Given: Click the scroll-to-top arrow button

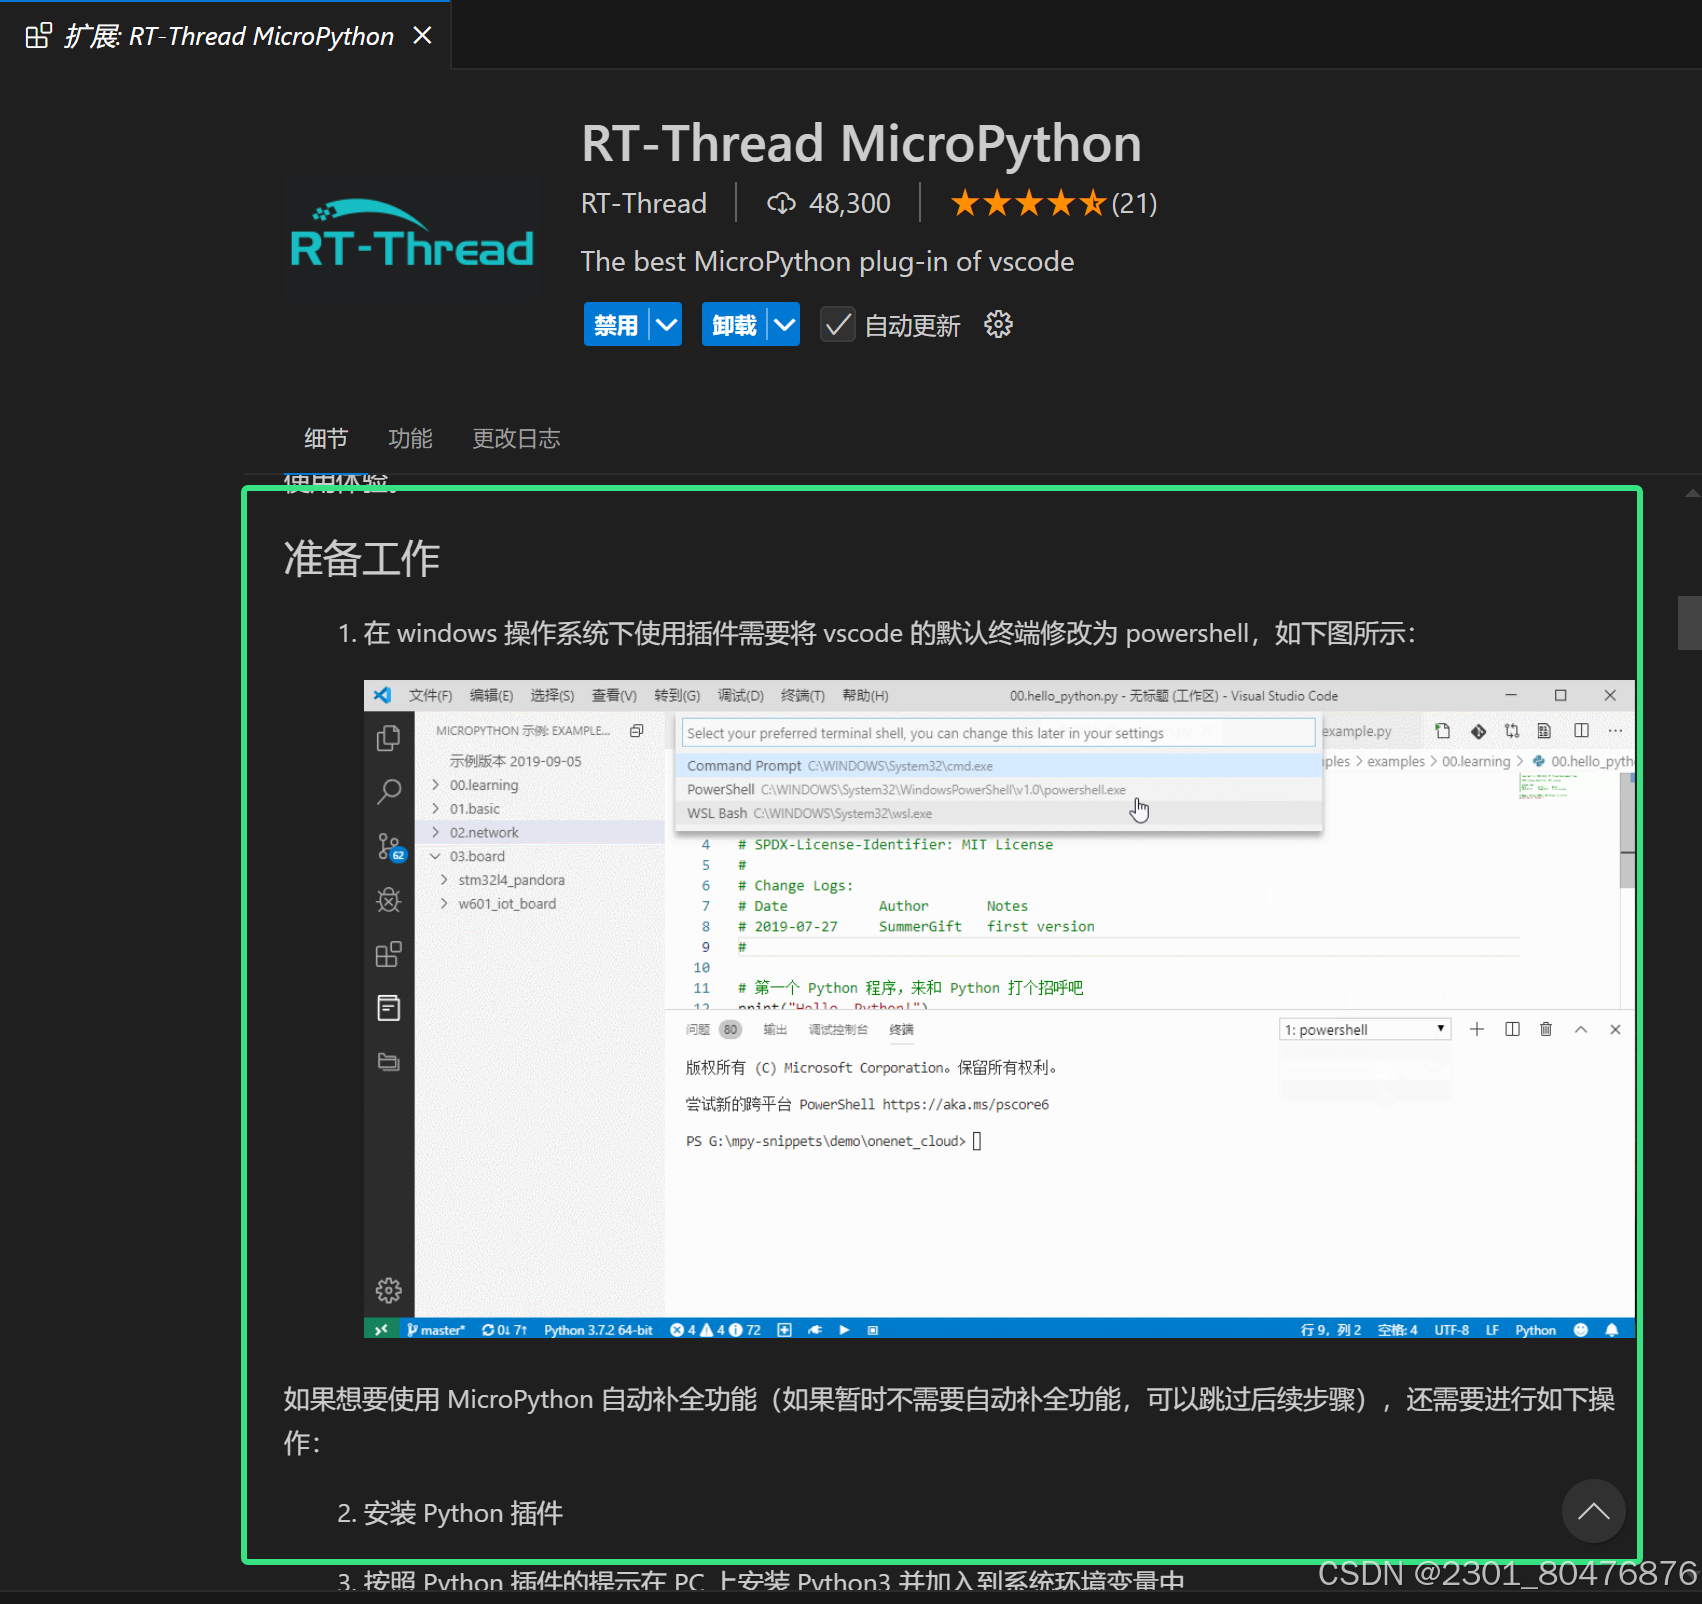Looking at the screenshot, I should point(1593,1511).
